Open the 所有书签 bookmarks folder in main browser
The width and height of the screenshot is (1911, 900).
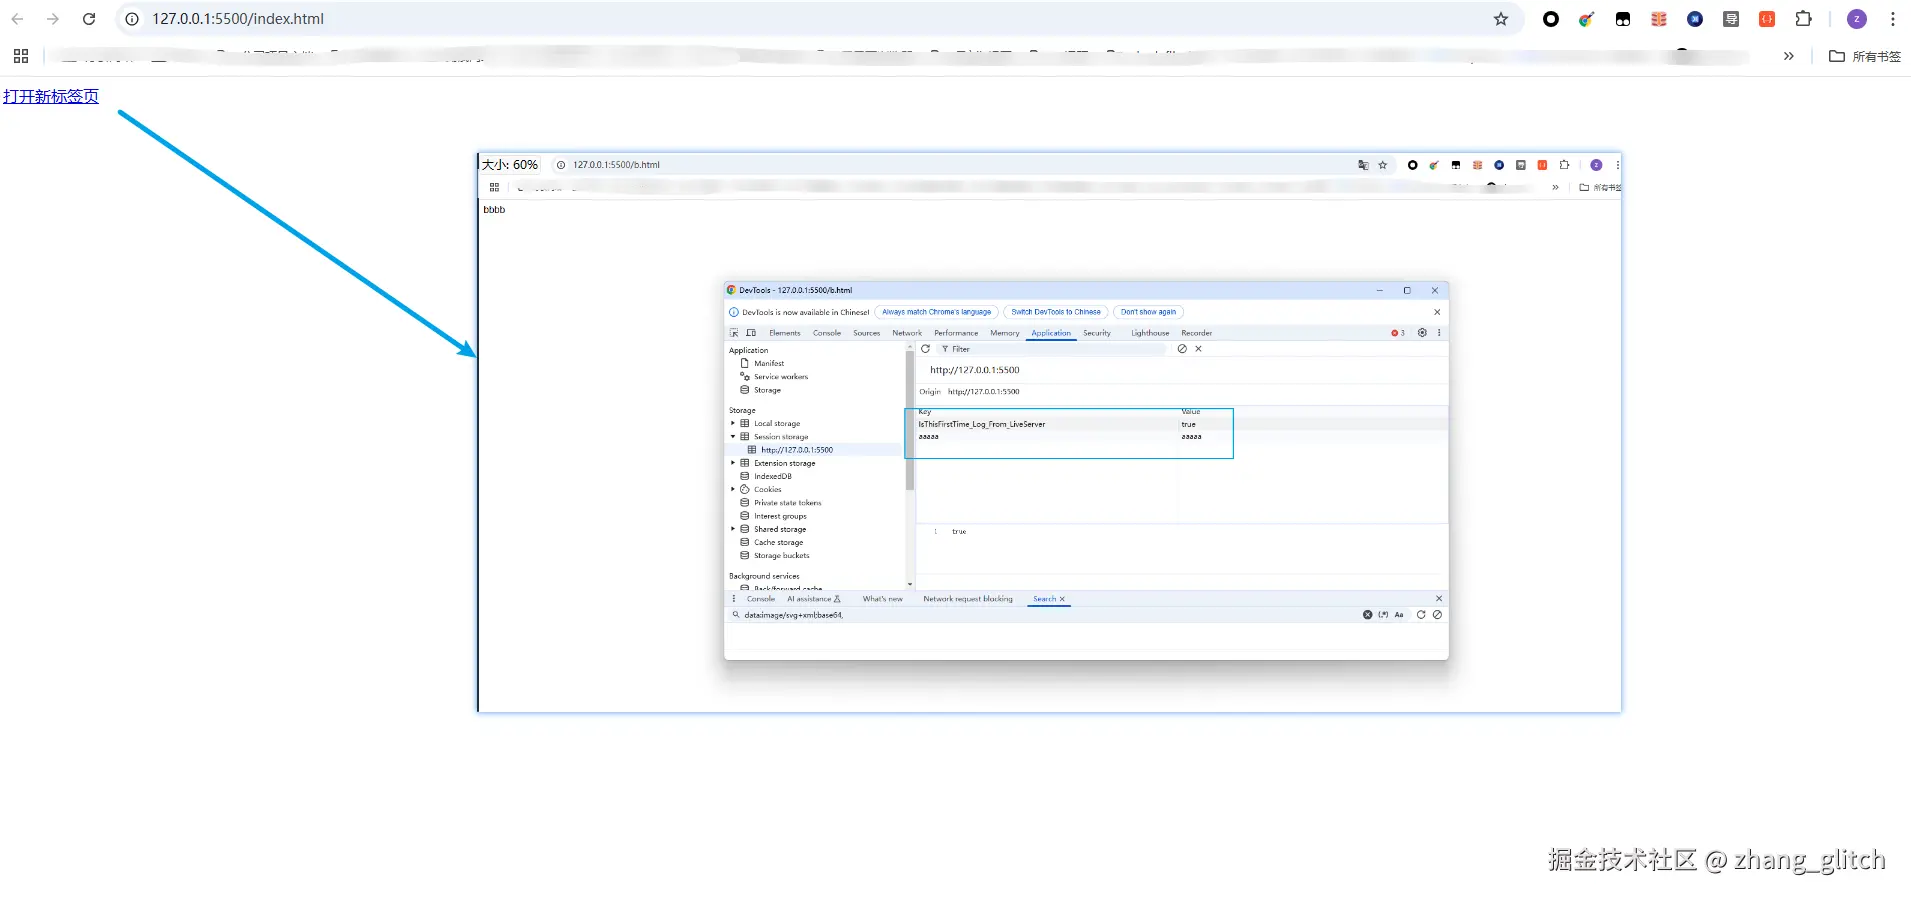click(x=1865, y=56)
